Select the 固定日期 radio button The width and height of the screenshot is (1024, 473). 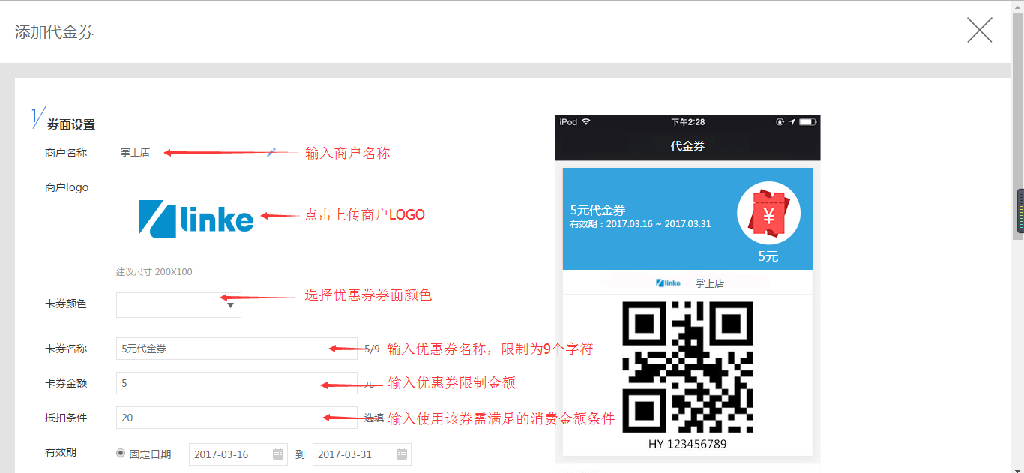120,453
